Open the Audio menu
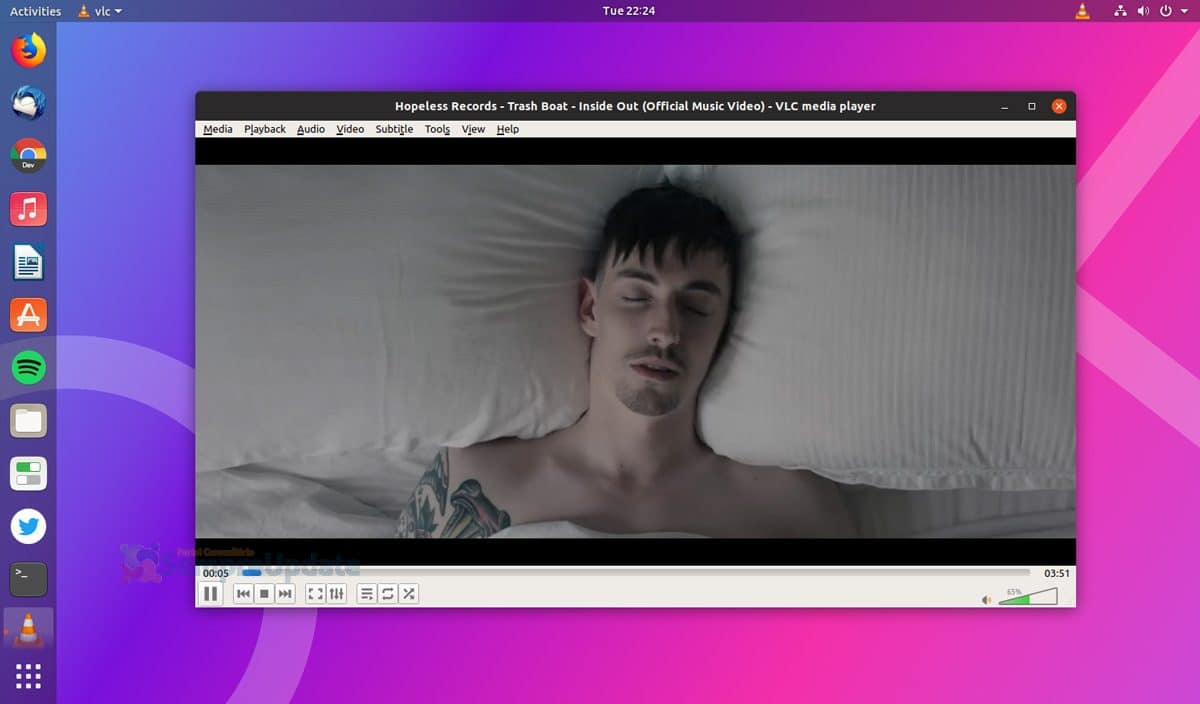The height and width of the screenshot is (704, 1200). pyautogui.click(x=311, y=129)
